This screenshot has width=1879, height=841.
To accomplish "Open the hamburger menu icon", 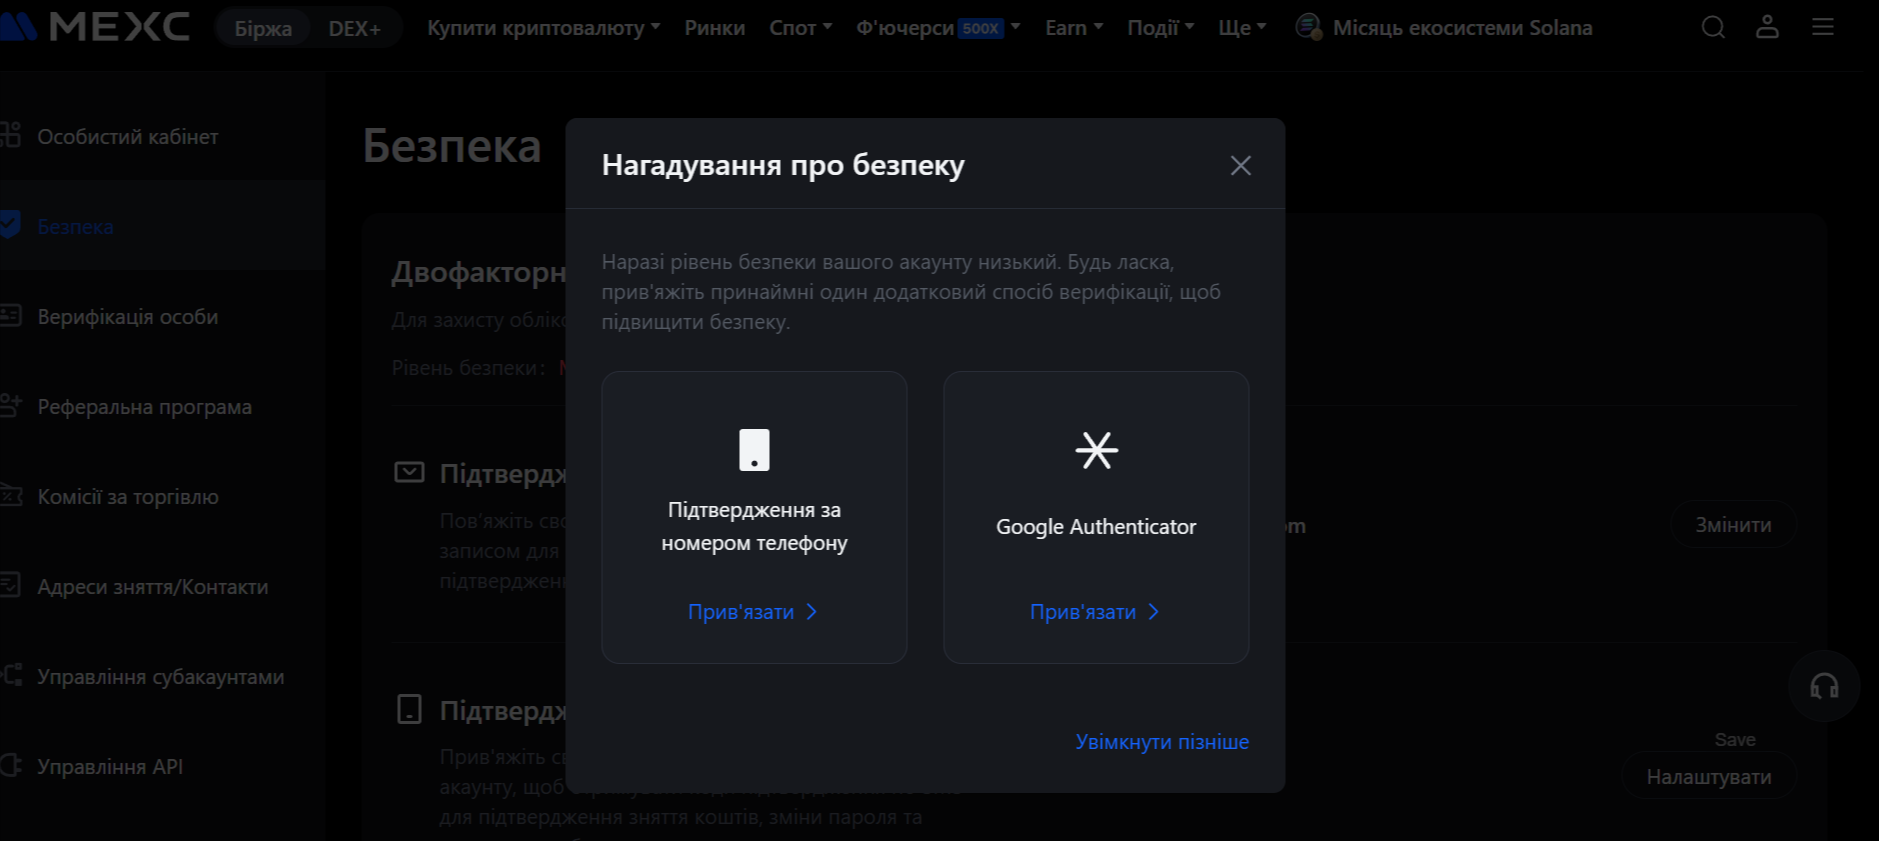I will click(x=1822, y=27).
